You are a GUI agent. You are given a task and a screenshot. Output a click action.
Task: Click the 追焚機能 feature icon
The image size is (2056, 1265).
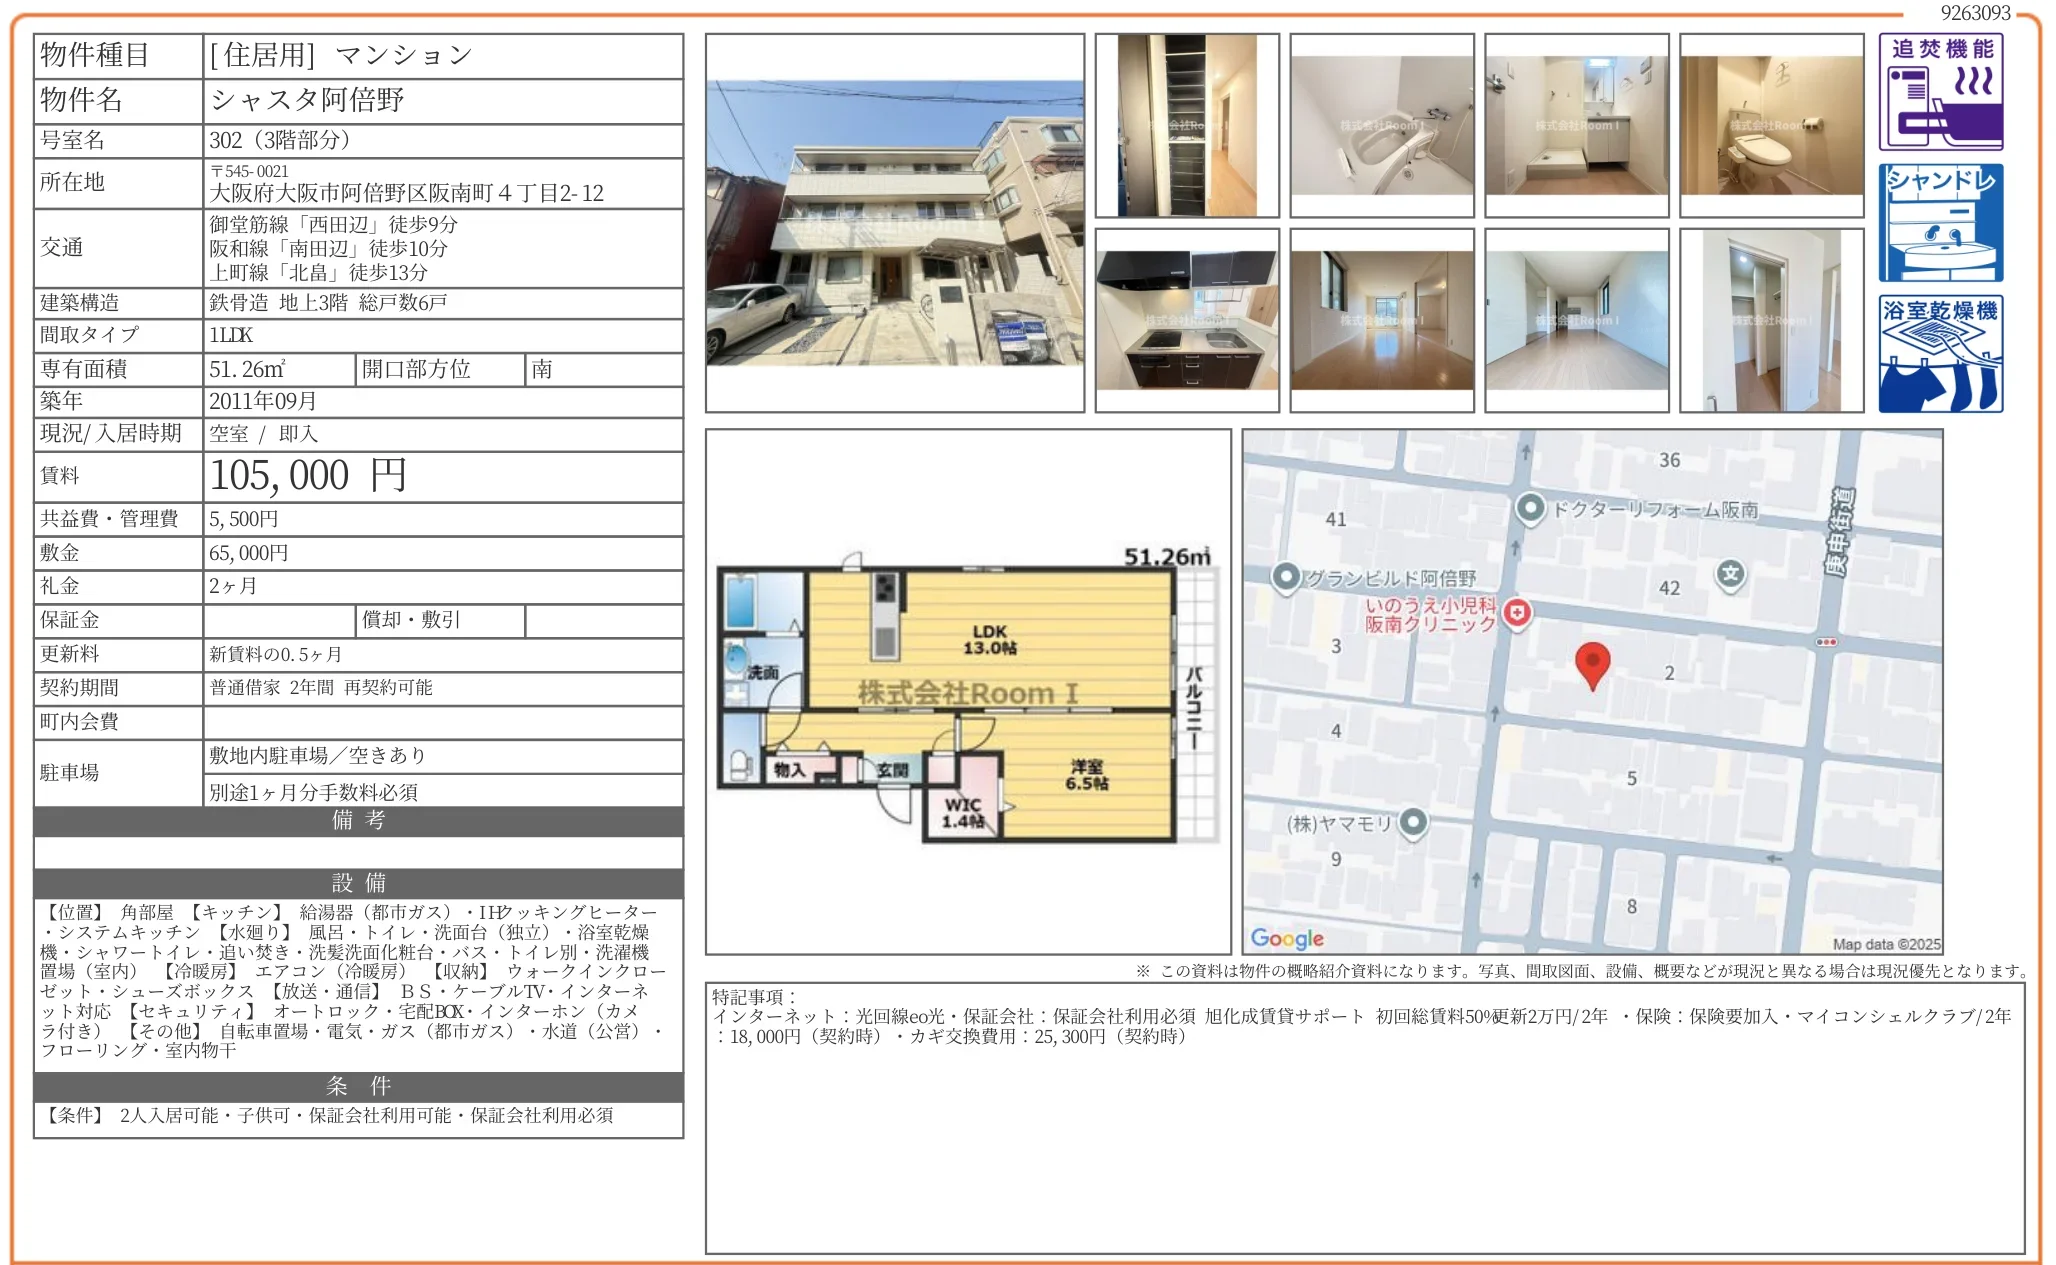click(1940, 92)
